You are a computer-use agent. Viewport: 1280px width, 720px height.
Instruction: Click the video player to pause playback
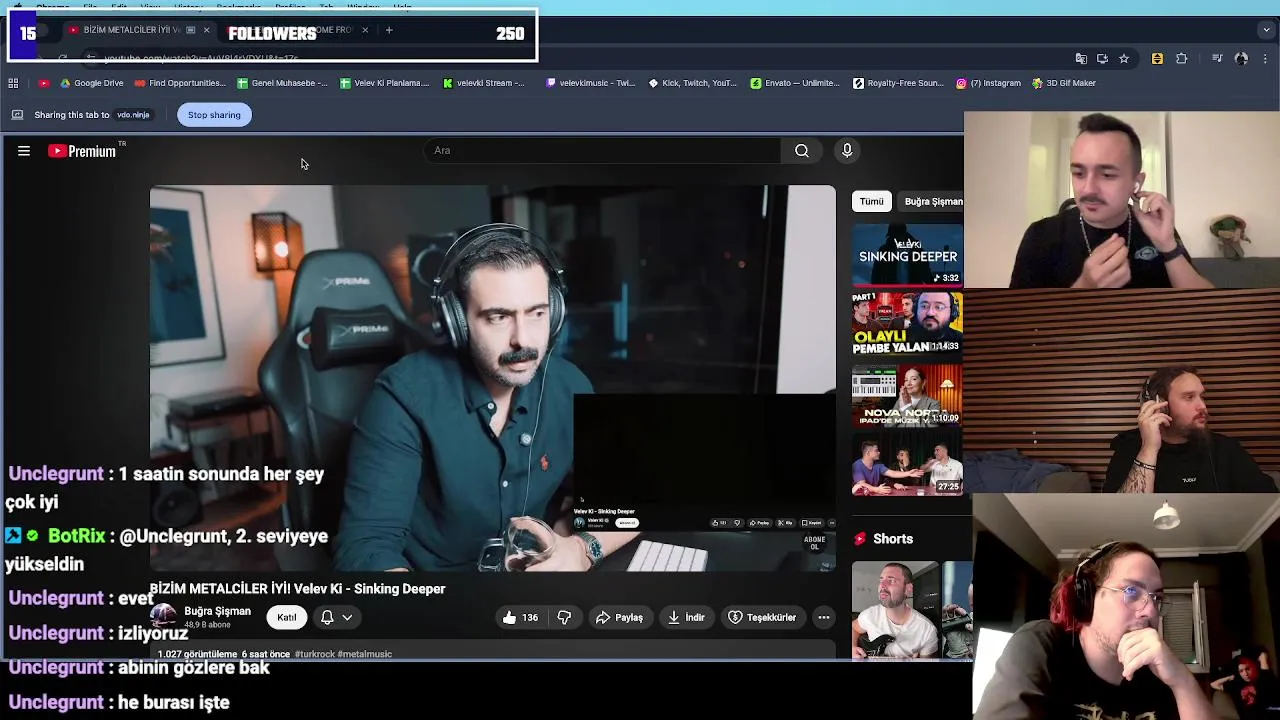point(492,377)
